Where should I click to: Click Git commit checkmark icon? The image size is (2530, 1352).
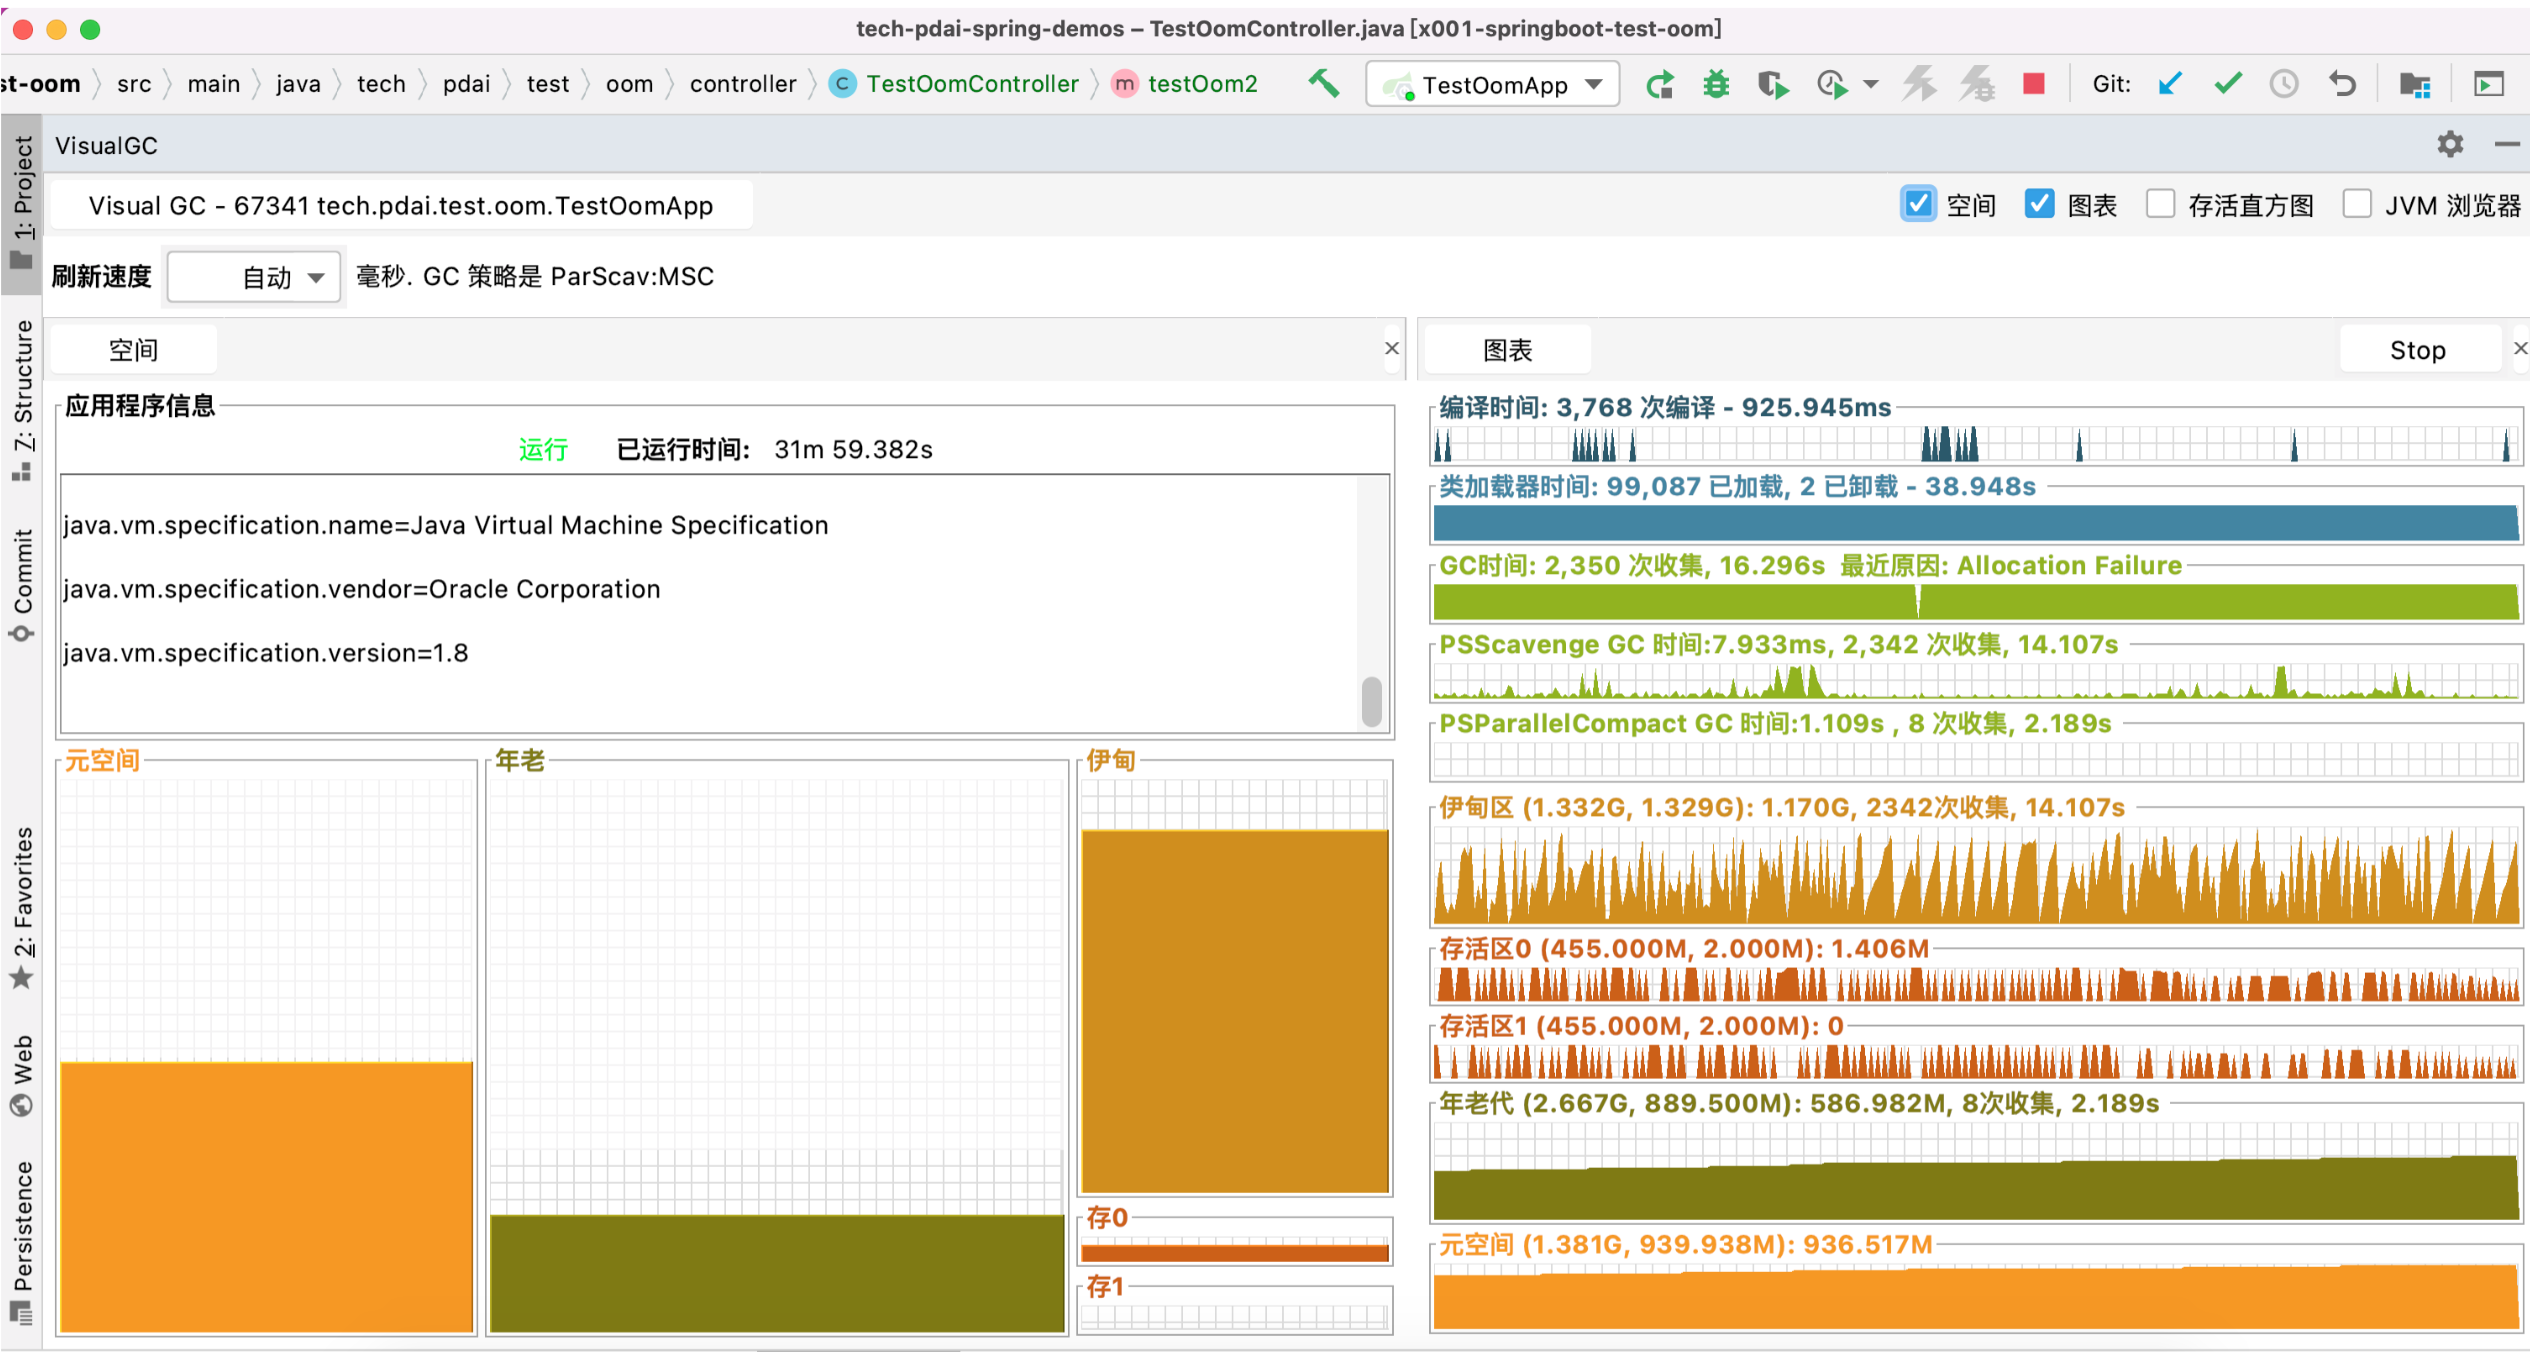[x=2227, y=84]
